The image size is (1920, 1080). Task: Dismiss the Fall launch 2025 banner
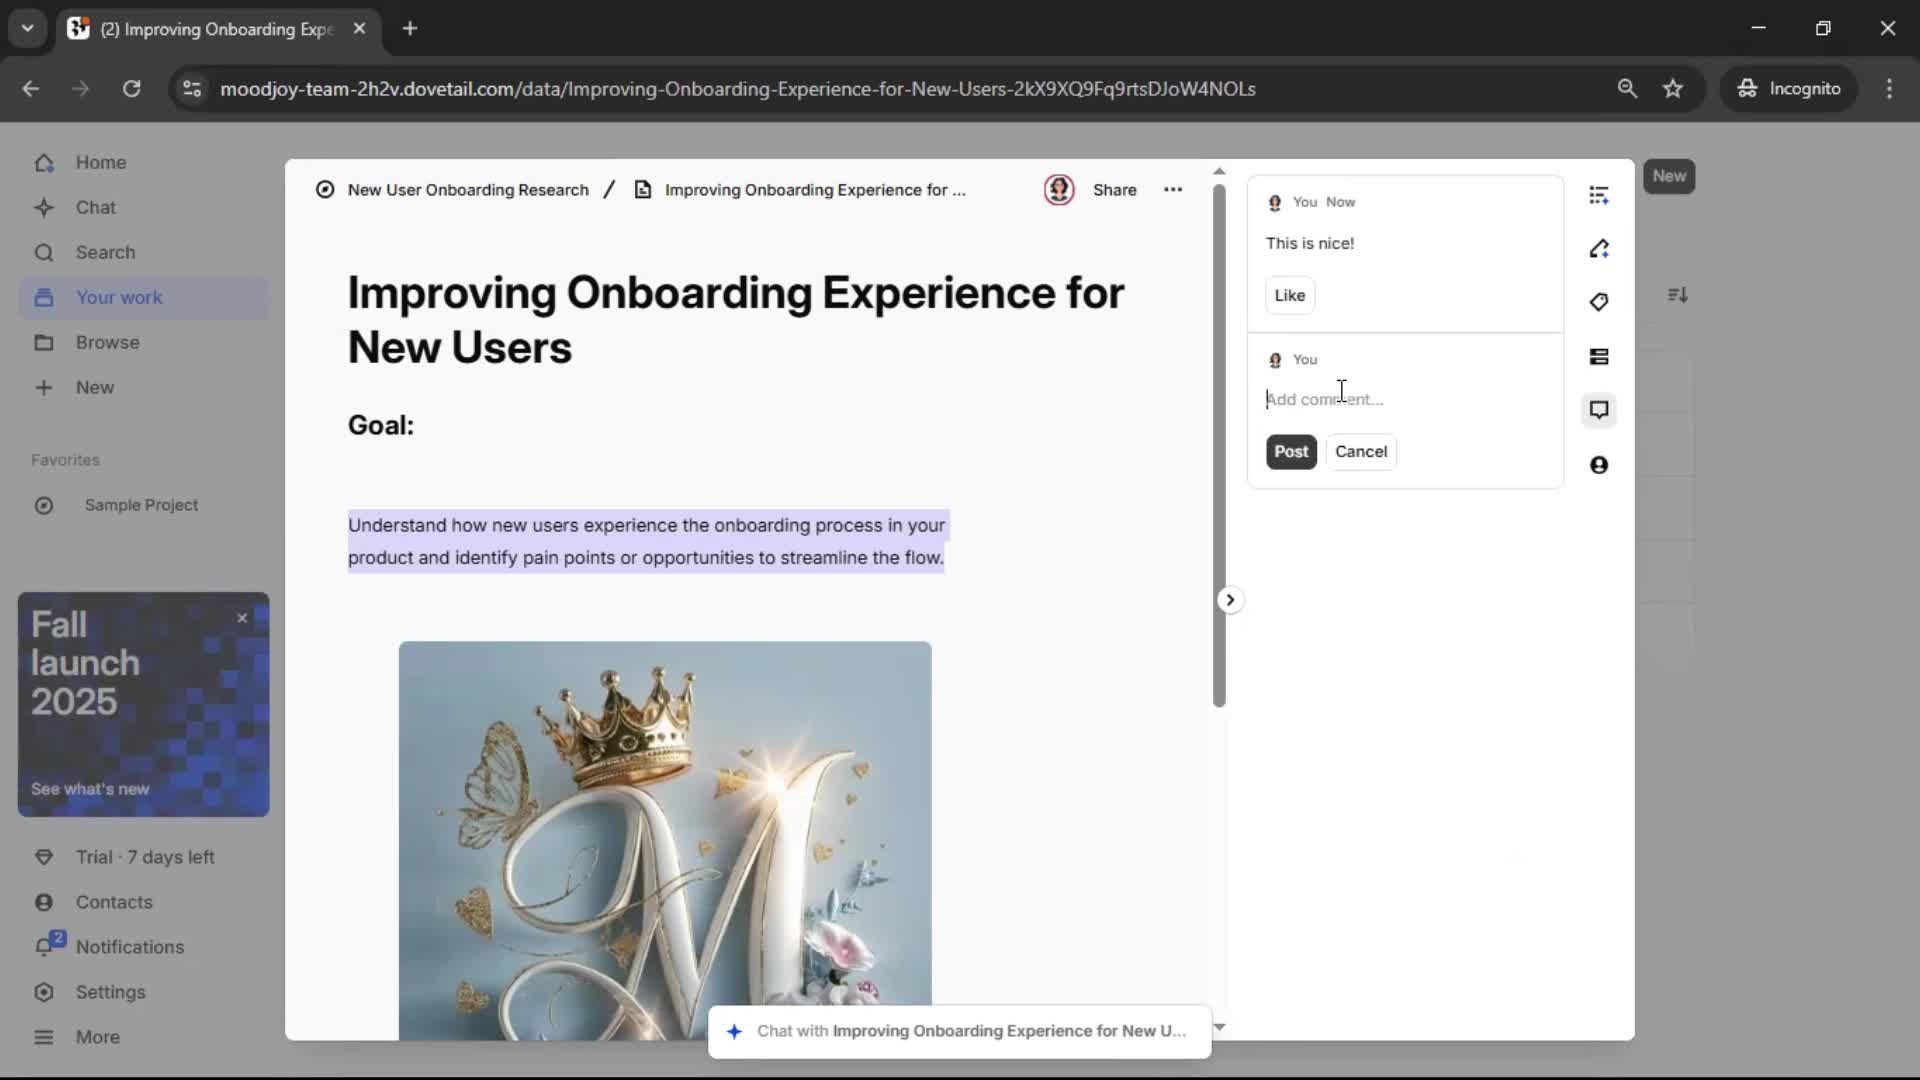pyautogui.click(x=242, y=618)
